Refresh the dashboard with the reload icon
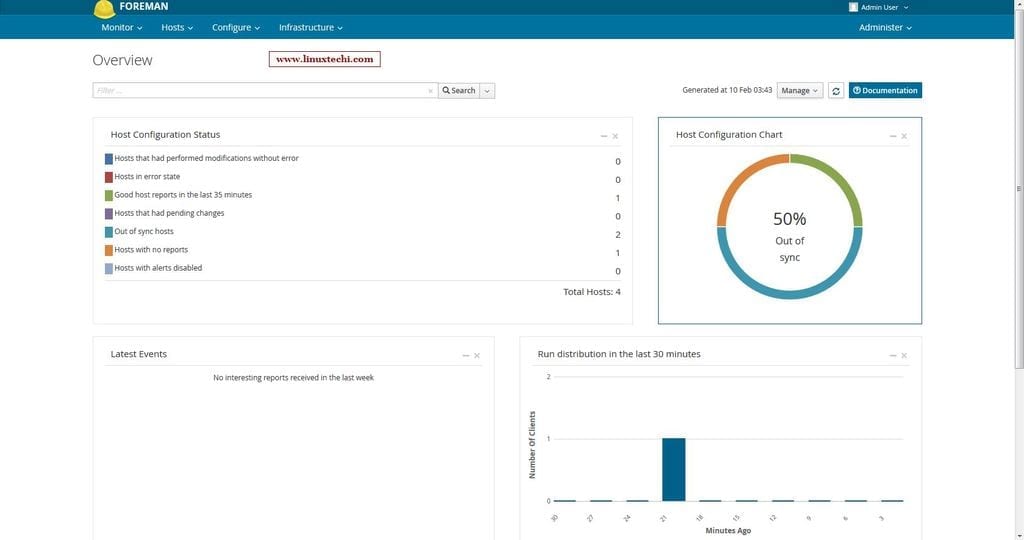 836,91
